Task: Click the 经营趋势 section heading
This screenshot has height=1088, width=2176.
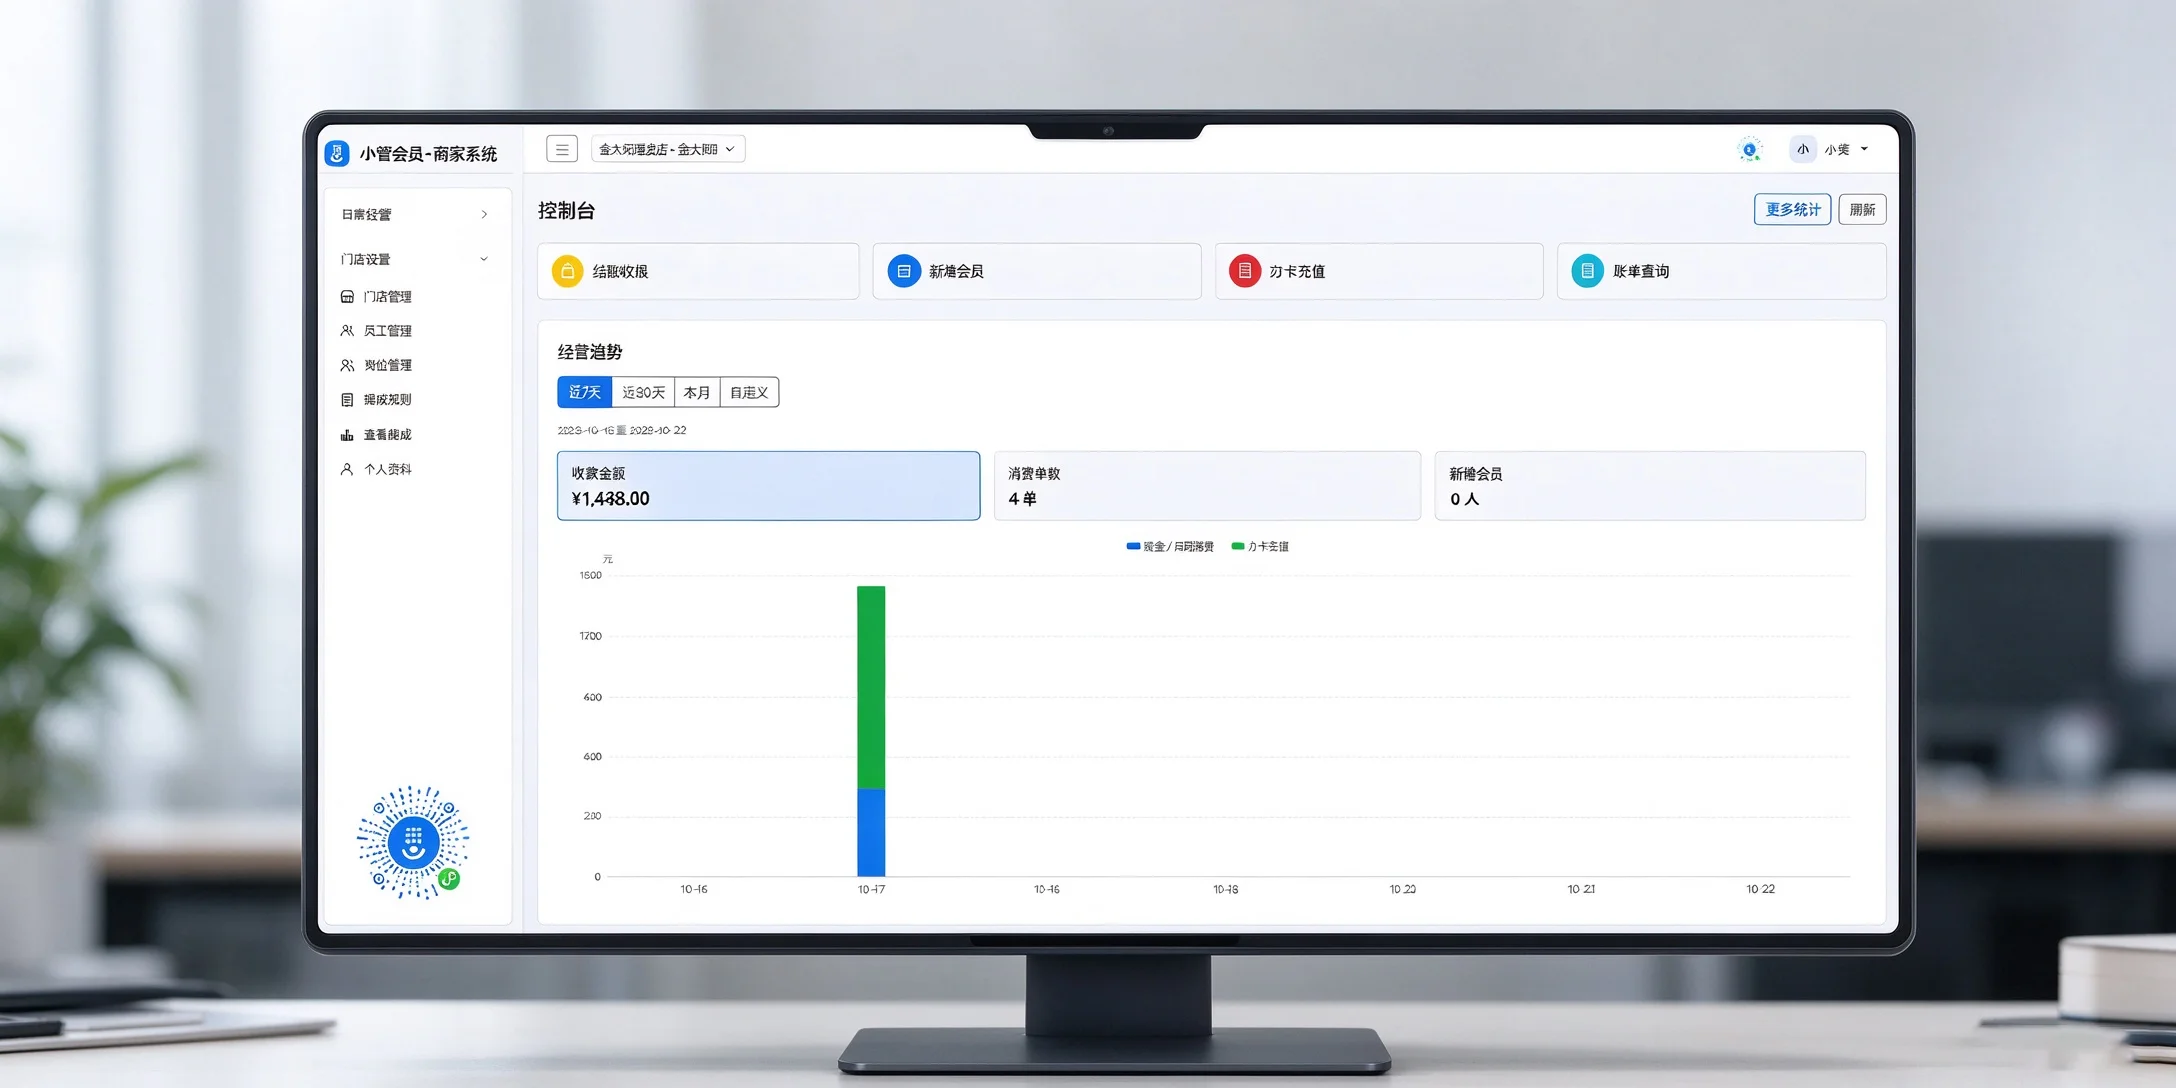Action: pyautogui.click(x=590, y=352)
